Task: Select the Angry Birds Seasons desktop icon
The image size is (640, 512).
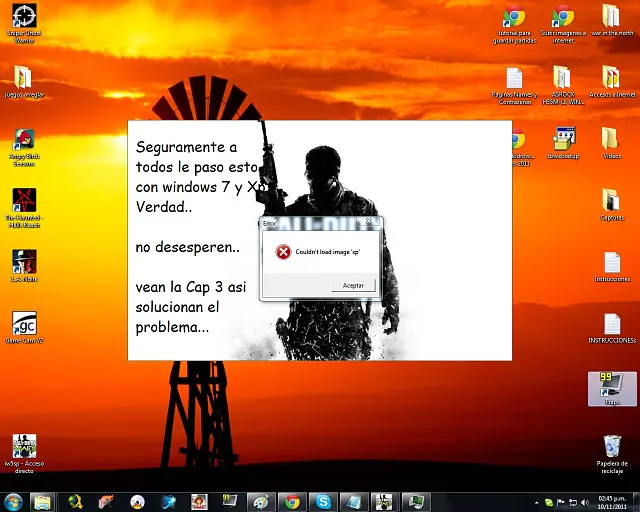Action: 24,147
